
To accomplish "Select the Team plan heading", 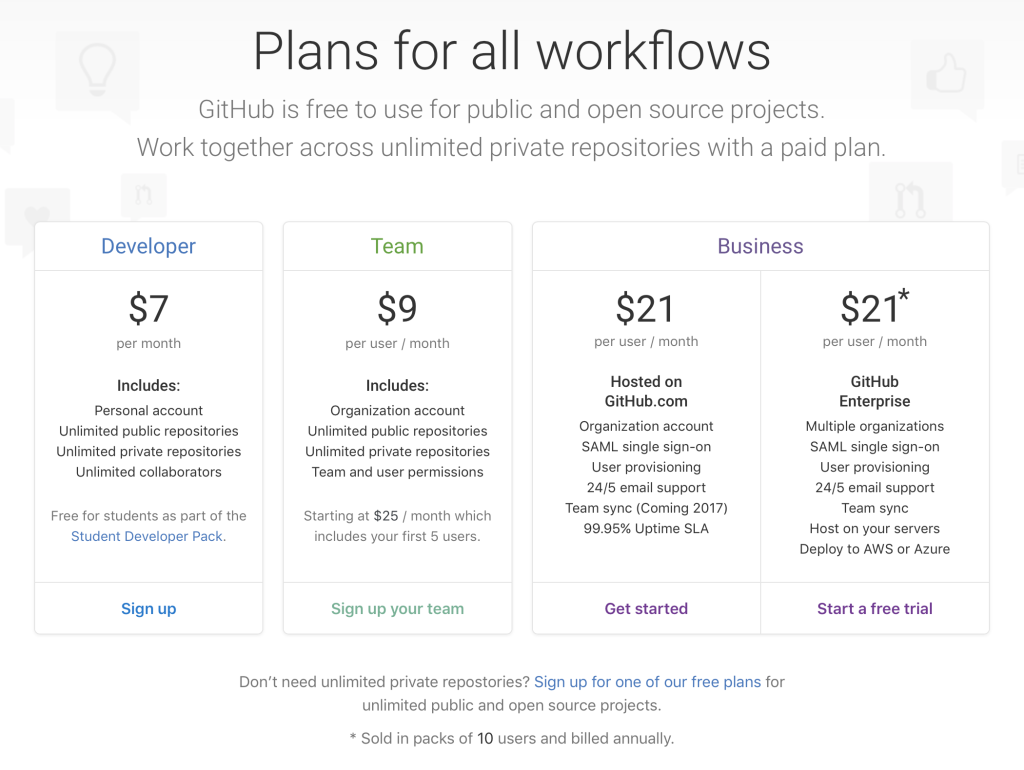I will 397,246.
